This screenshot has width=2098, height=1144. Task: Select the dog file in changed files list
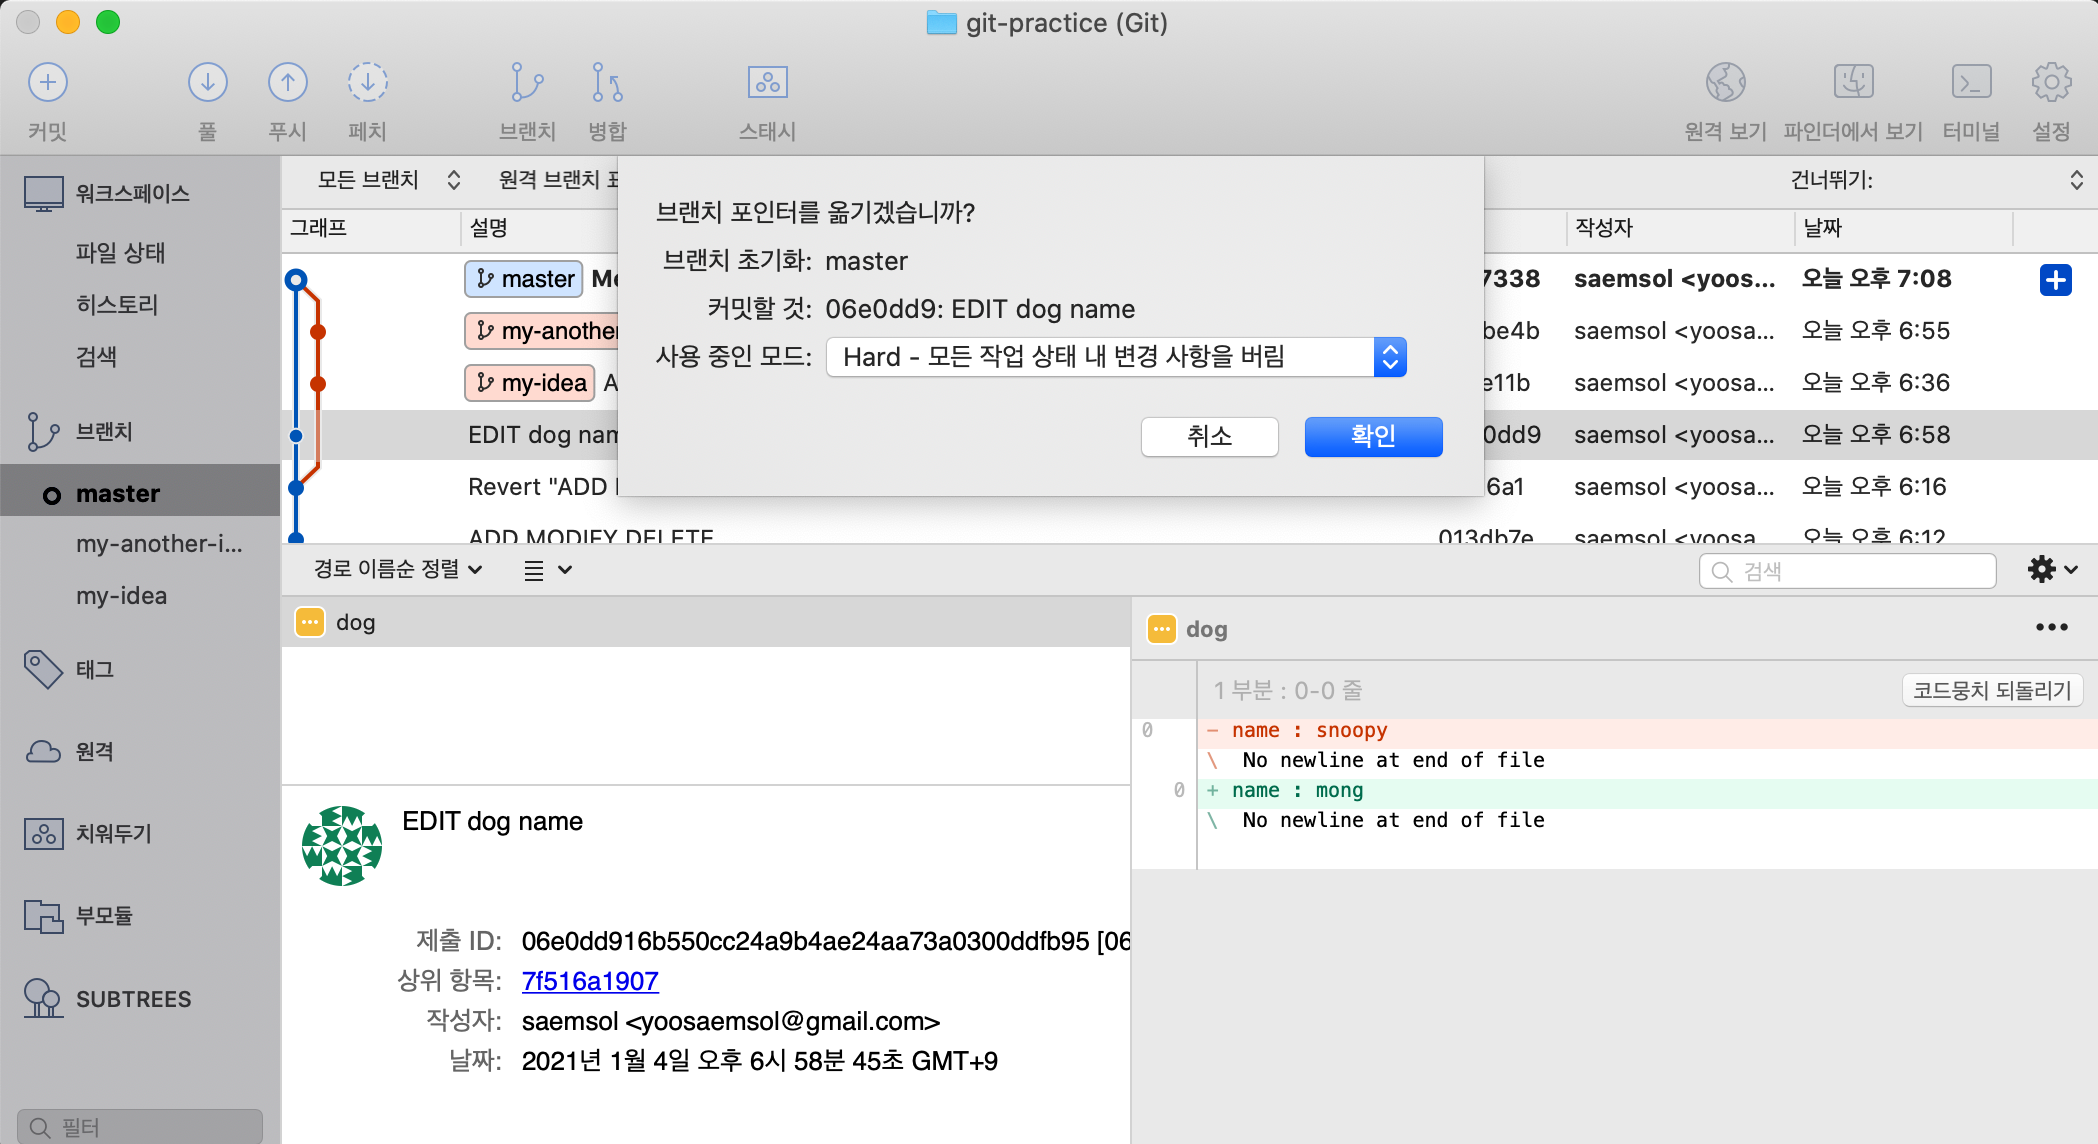coord(706,622)
